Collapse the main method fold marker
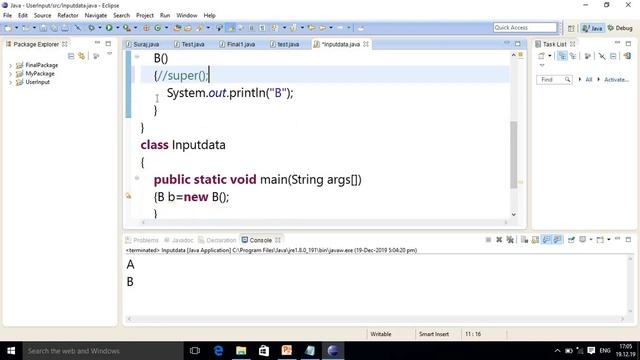640x360 pixels. click(137, 178)
